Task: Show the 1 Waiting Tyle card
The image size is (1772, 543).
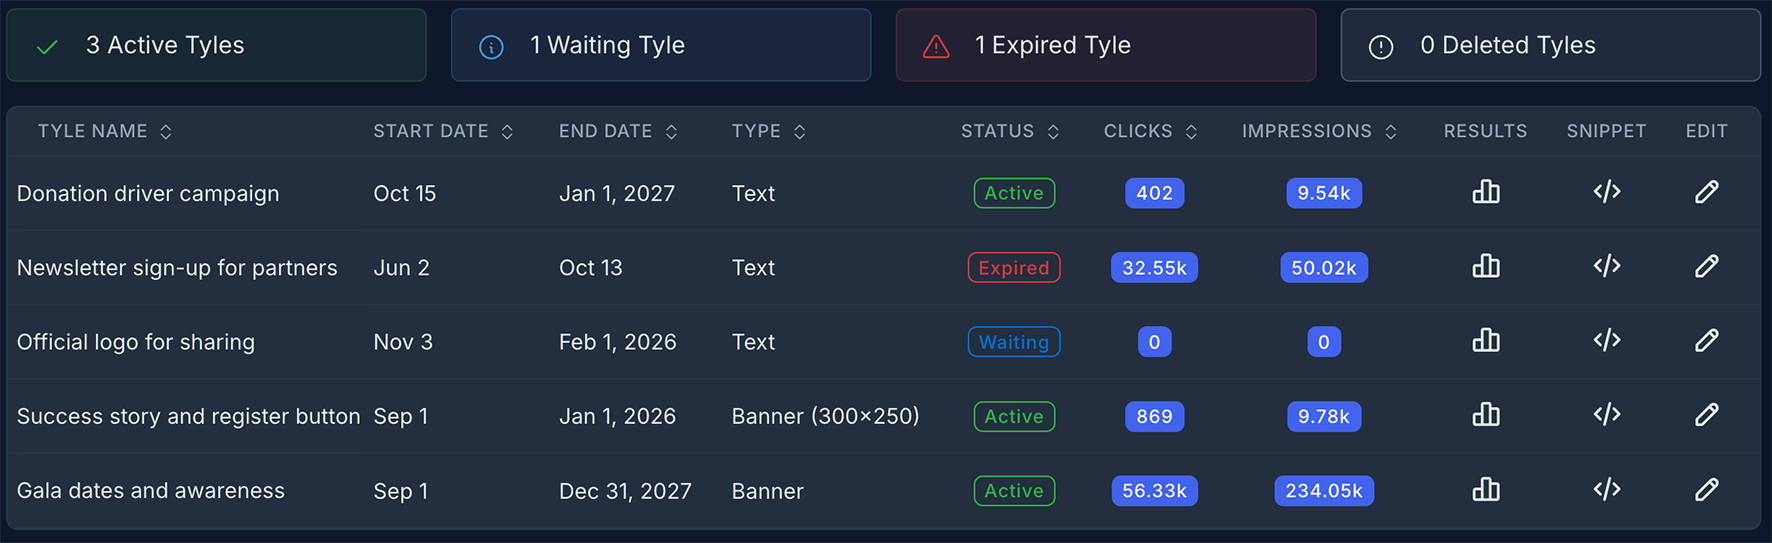Action: click(x=660, y=45)
